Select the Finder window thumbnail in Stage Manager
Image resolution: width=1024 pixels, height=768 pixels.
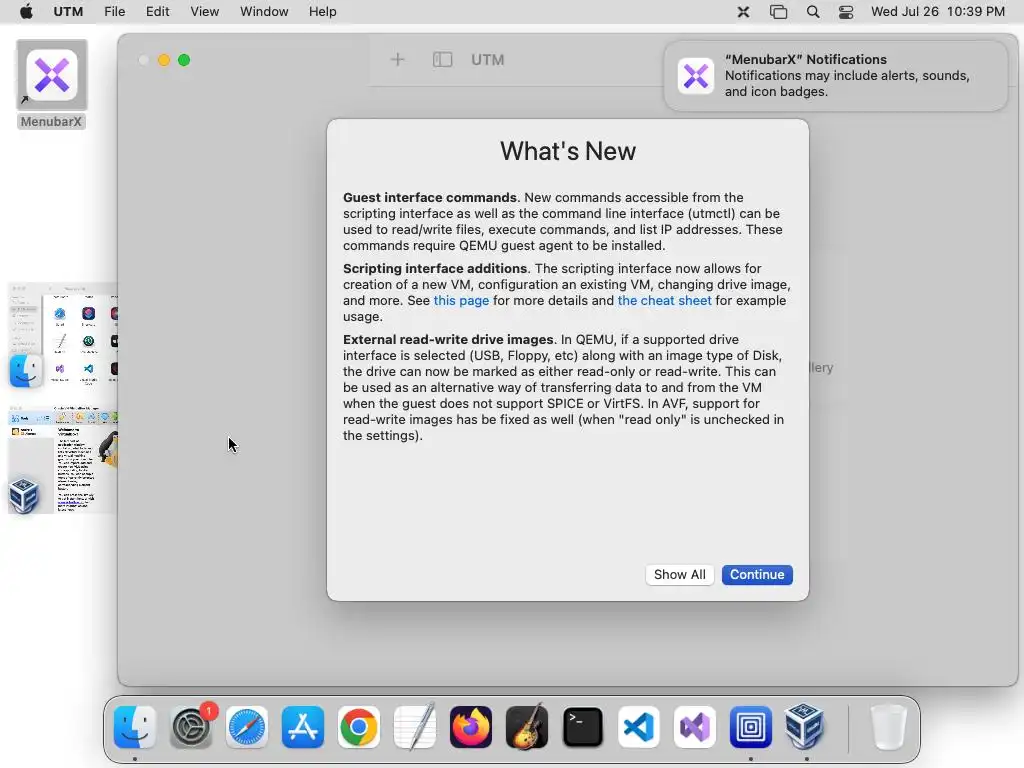(63, 336)
